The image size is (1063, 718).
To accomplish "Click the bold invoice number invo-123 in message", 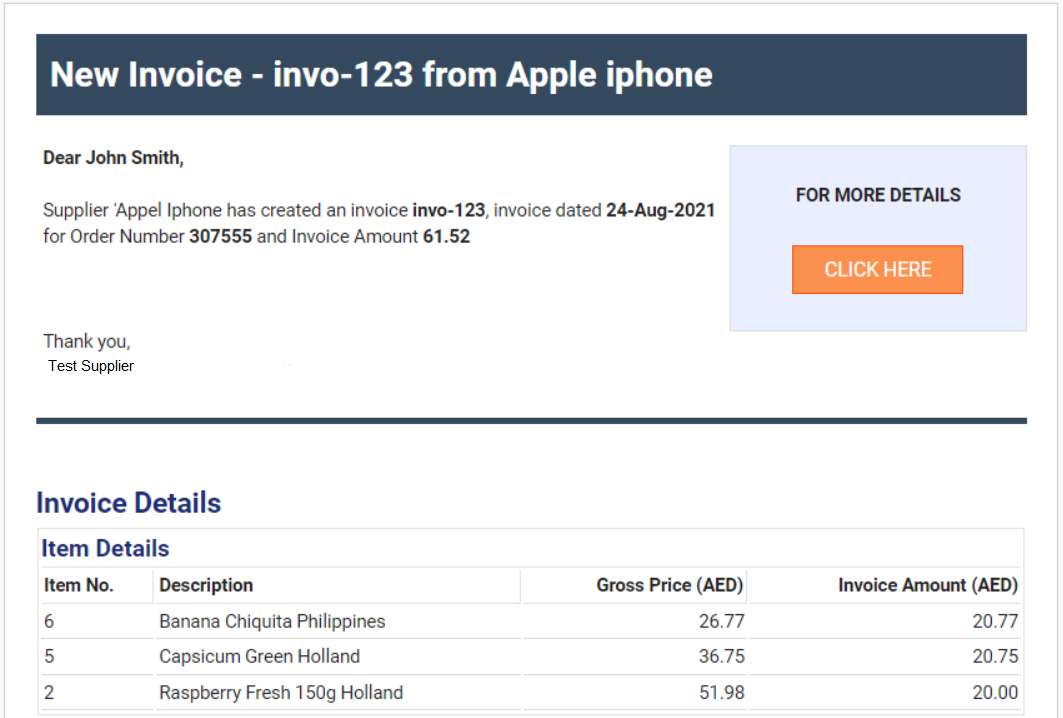I will pos(449,210).
